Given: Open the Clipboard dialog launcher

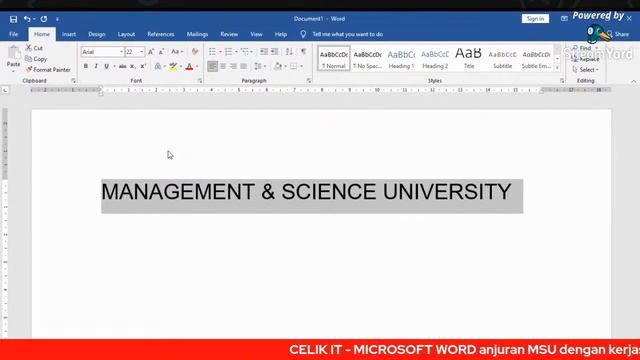Looking at the screenshot, I should click(x=73, y=81).
